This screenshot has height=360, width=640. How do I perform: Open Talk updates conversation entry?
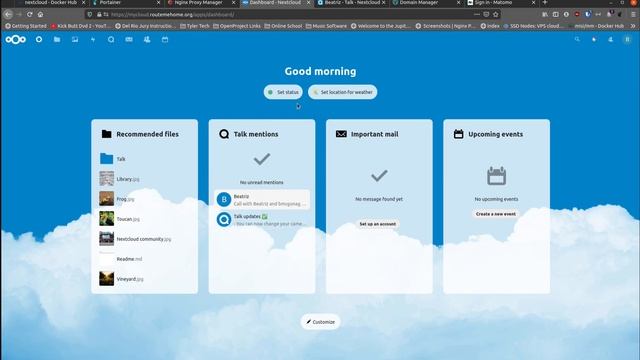[262, 220]
